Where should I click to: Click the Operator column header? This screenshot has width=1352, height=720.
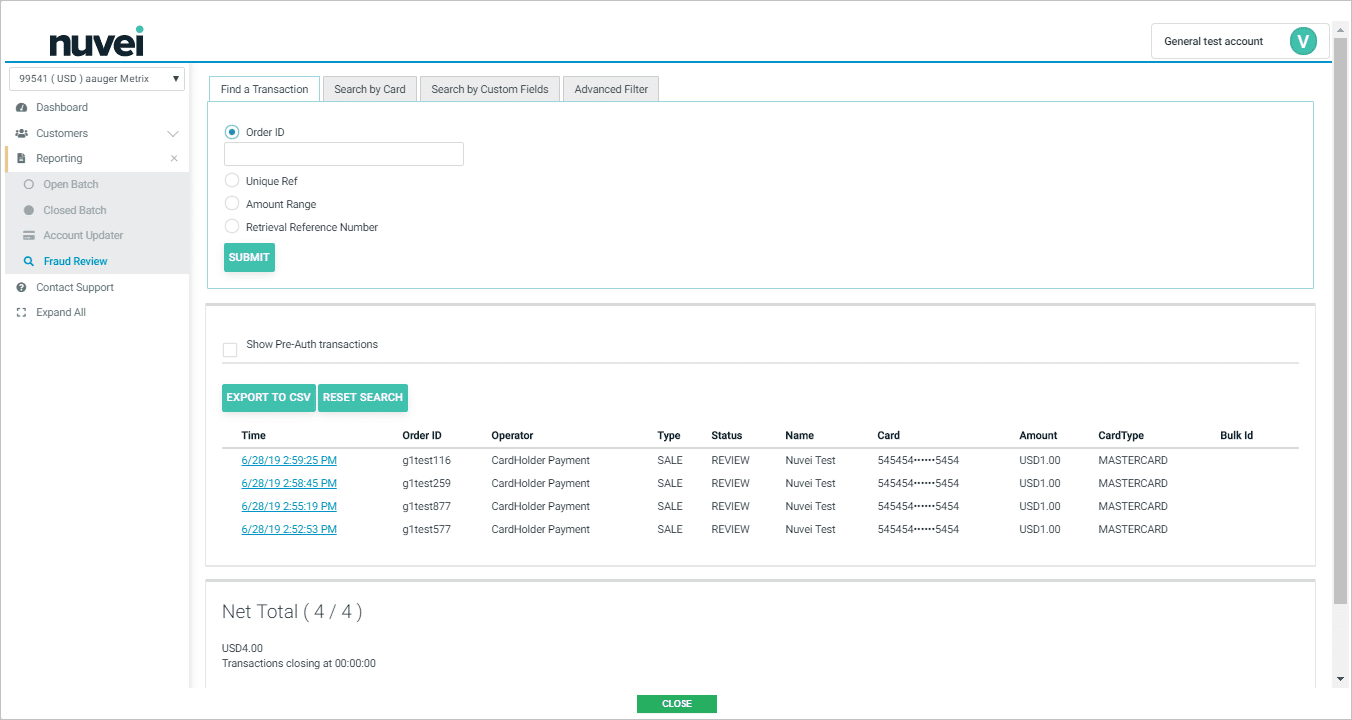click(x=512, y=436)
